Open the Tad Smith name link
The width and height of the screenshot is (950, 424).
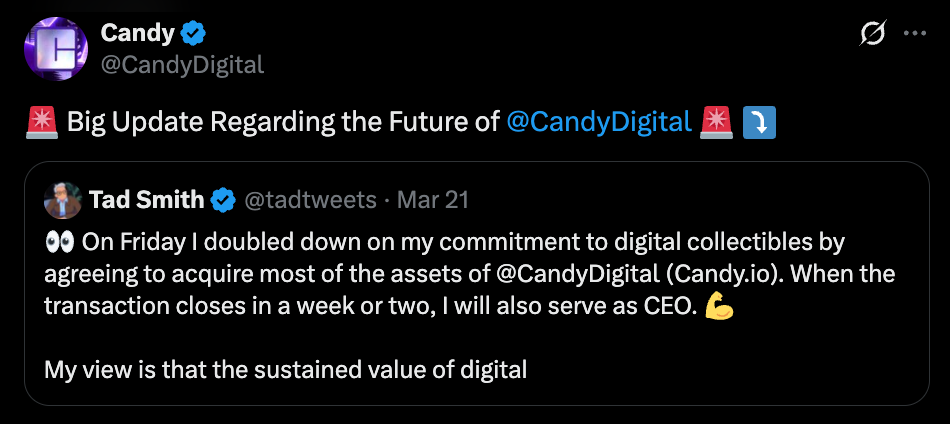(x=146, y=200)
